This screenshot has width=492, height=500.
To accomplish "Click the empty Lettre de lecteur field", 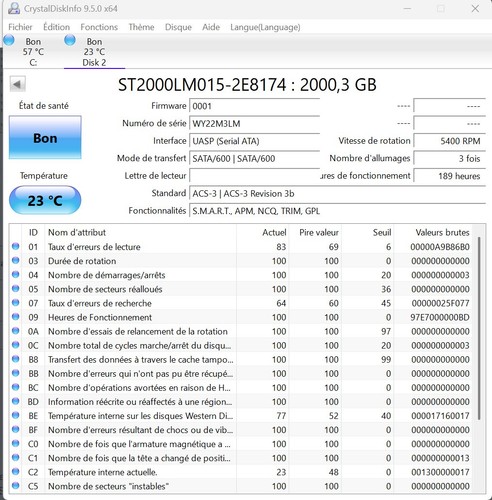I will (x=255, y=176).
